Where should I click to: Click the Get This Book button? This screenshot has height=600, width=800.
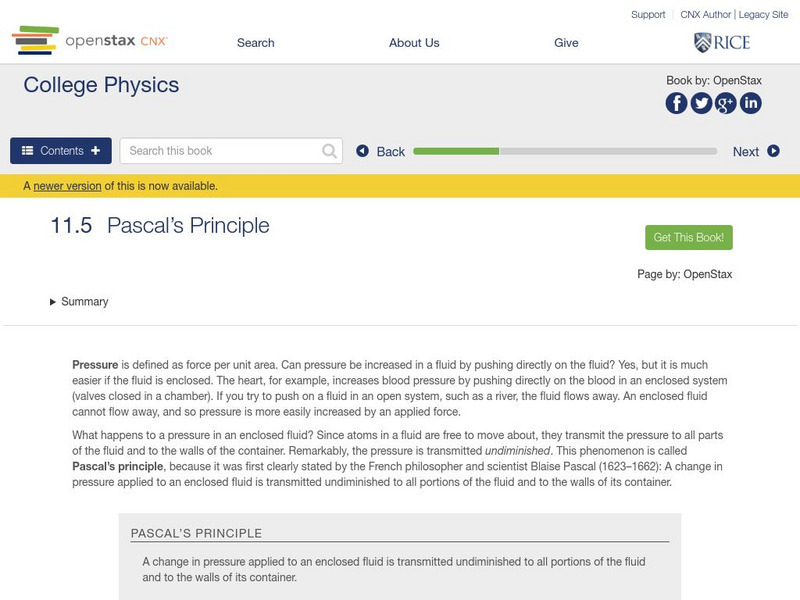point(689,238)
